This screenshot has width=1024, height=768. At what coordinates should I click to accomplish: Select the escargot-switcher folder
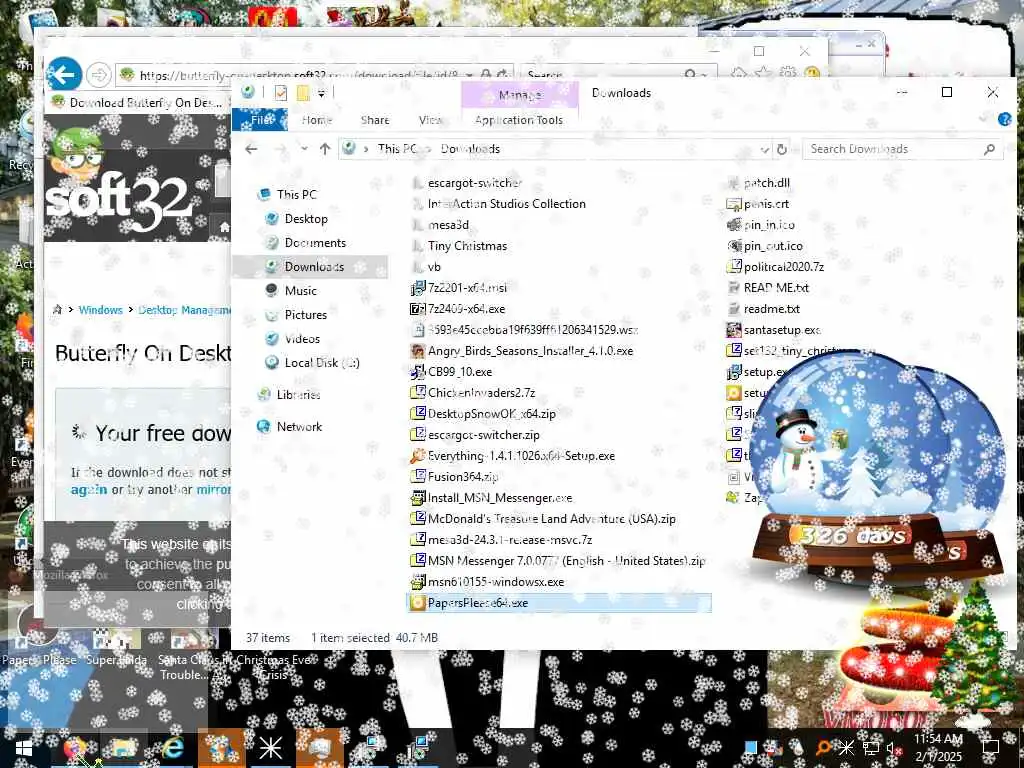pyautogui.click(x=467, y=183)
